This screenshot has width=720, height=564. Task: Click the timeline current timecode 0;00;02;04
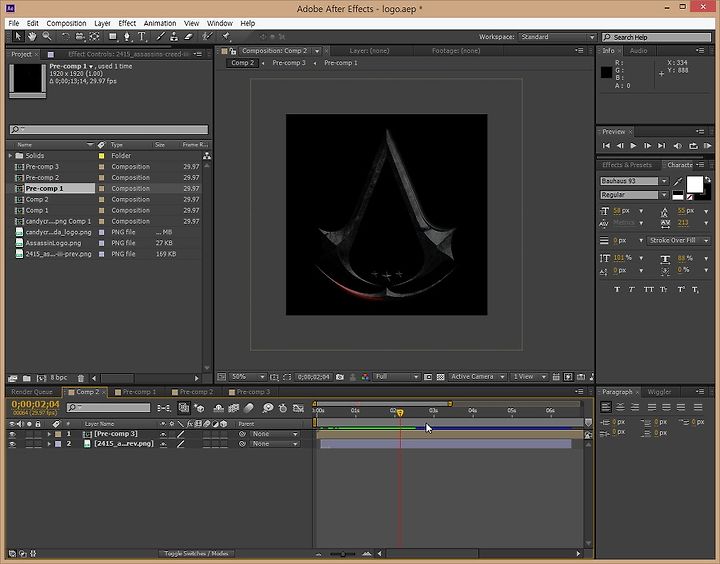click(x=35, y=404)
